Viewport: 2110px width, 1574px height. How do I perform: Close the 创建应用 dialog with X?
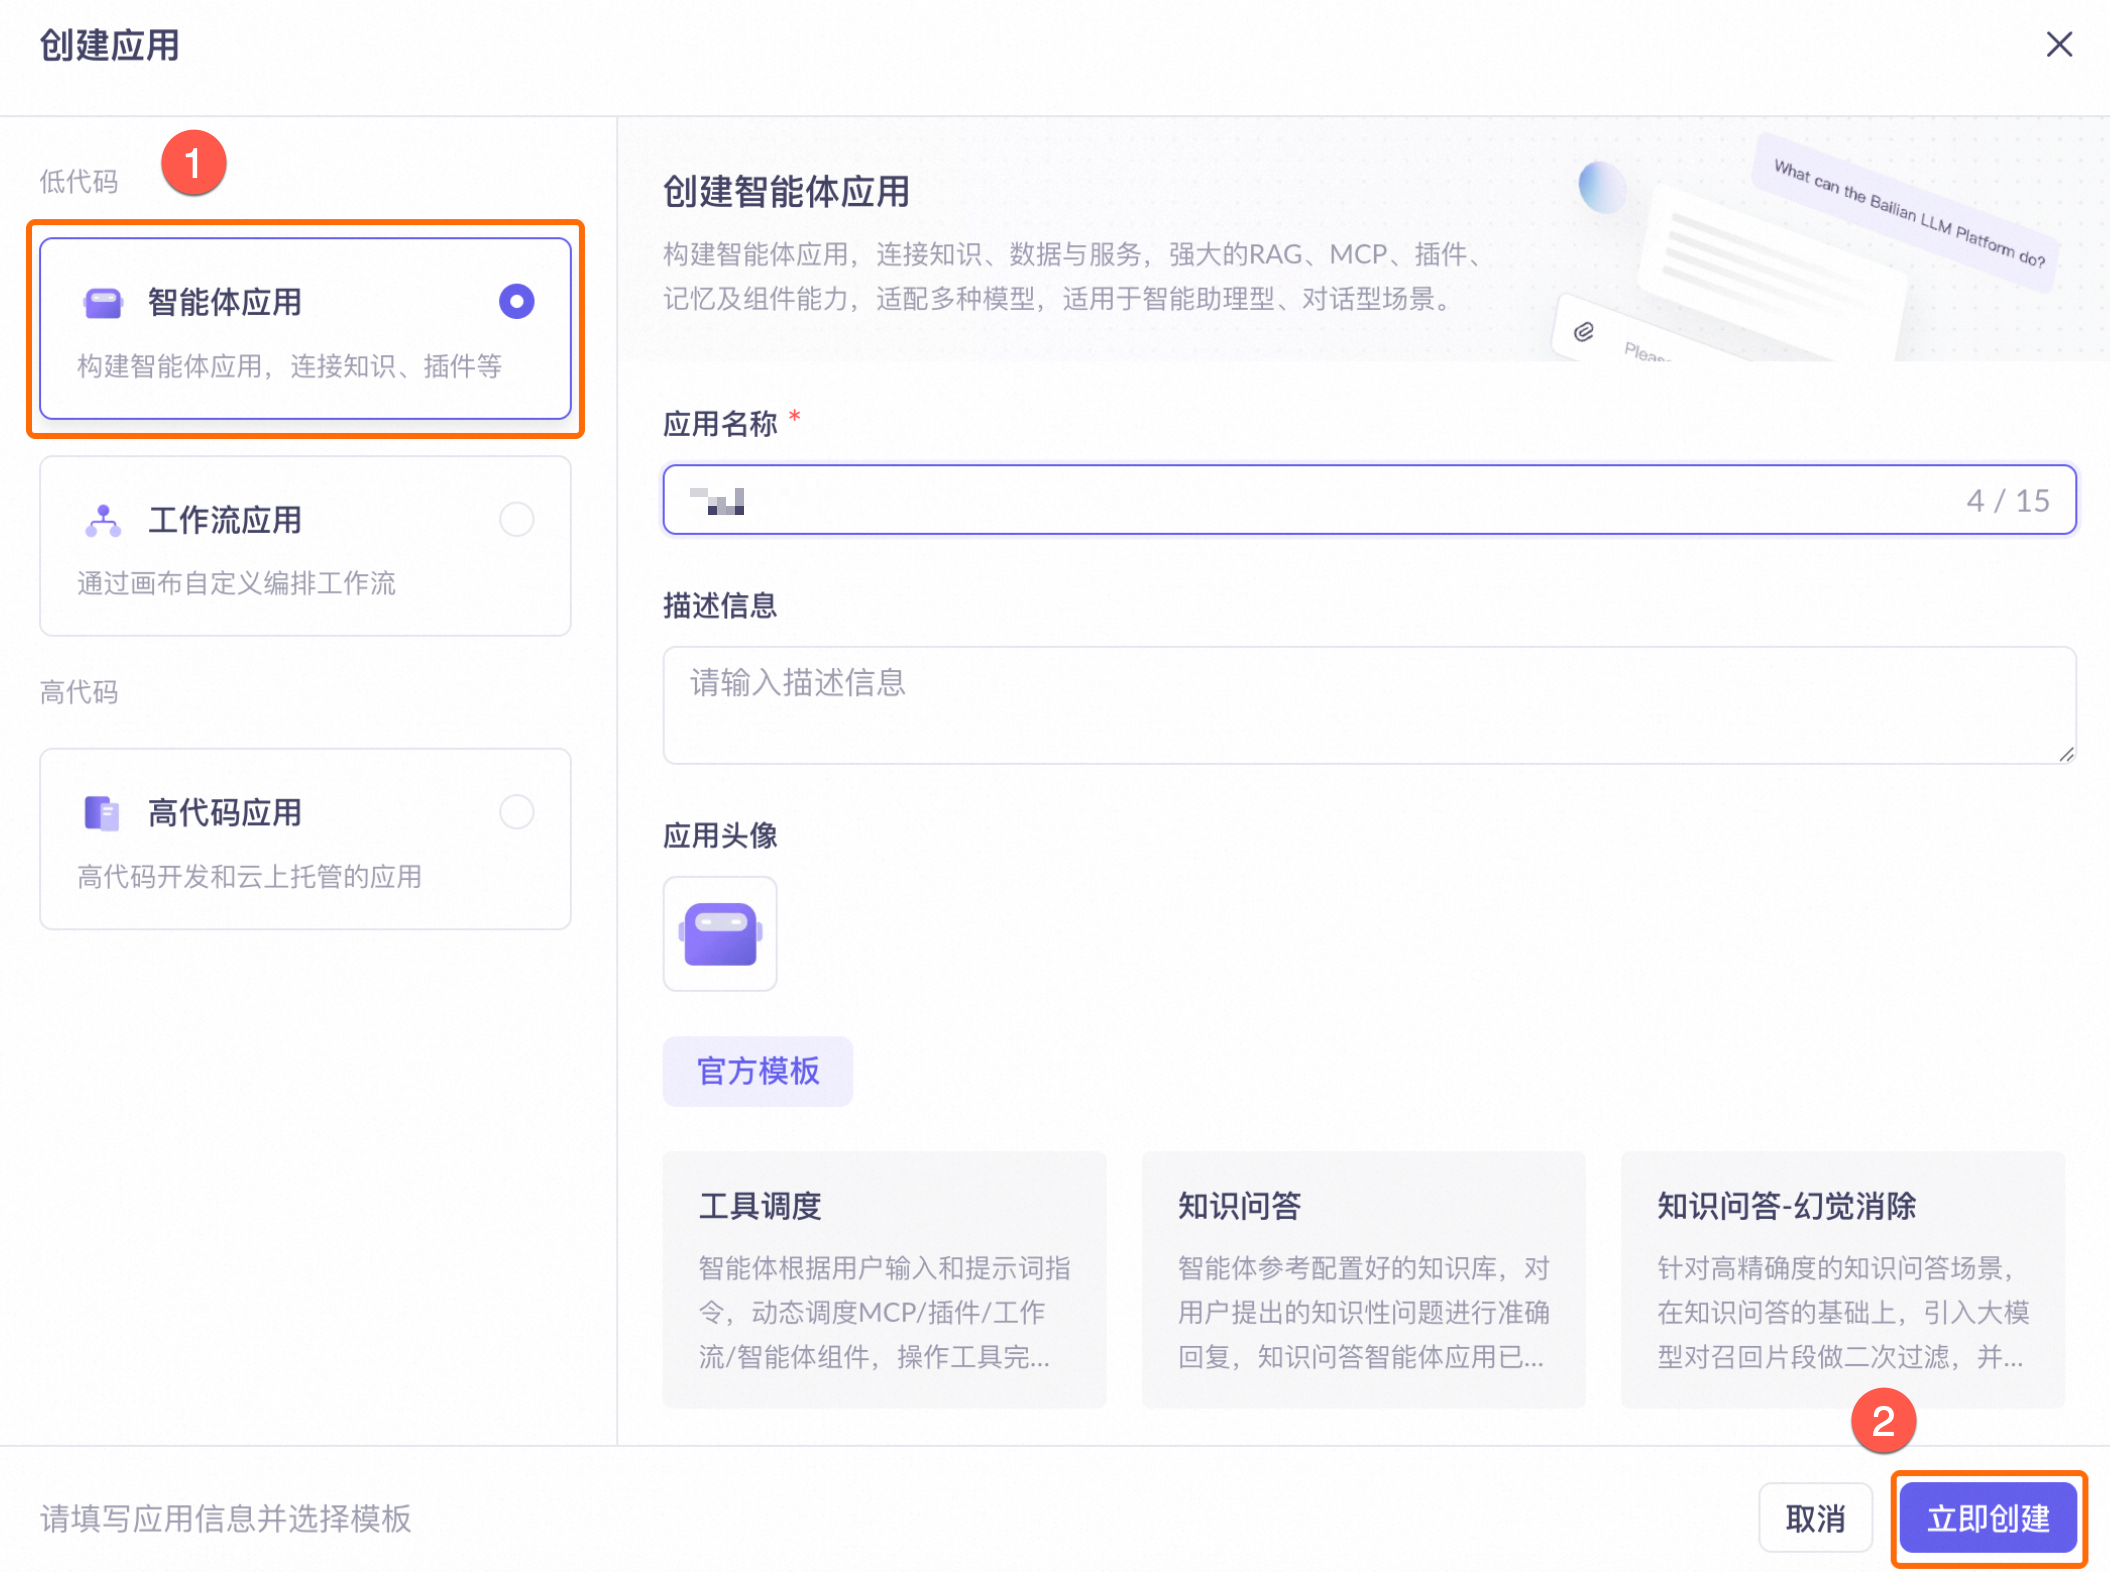coord(2058,45)
